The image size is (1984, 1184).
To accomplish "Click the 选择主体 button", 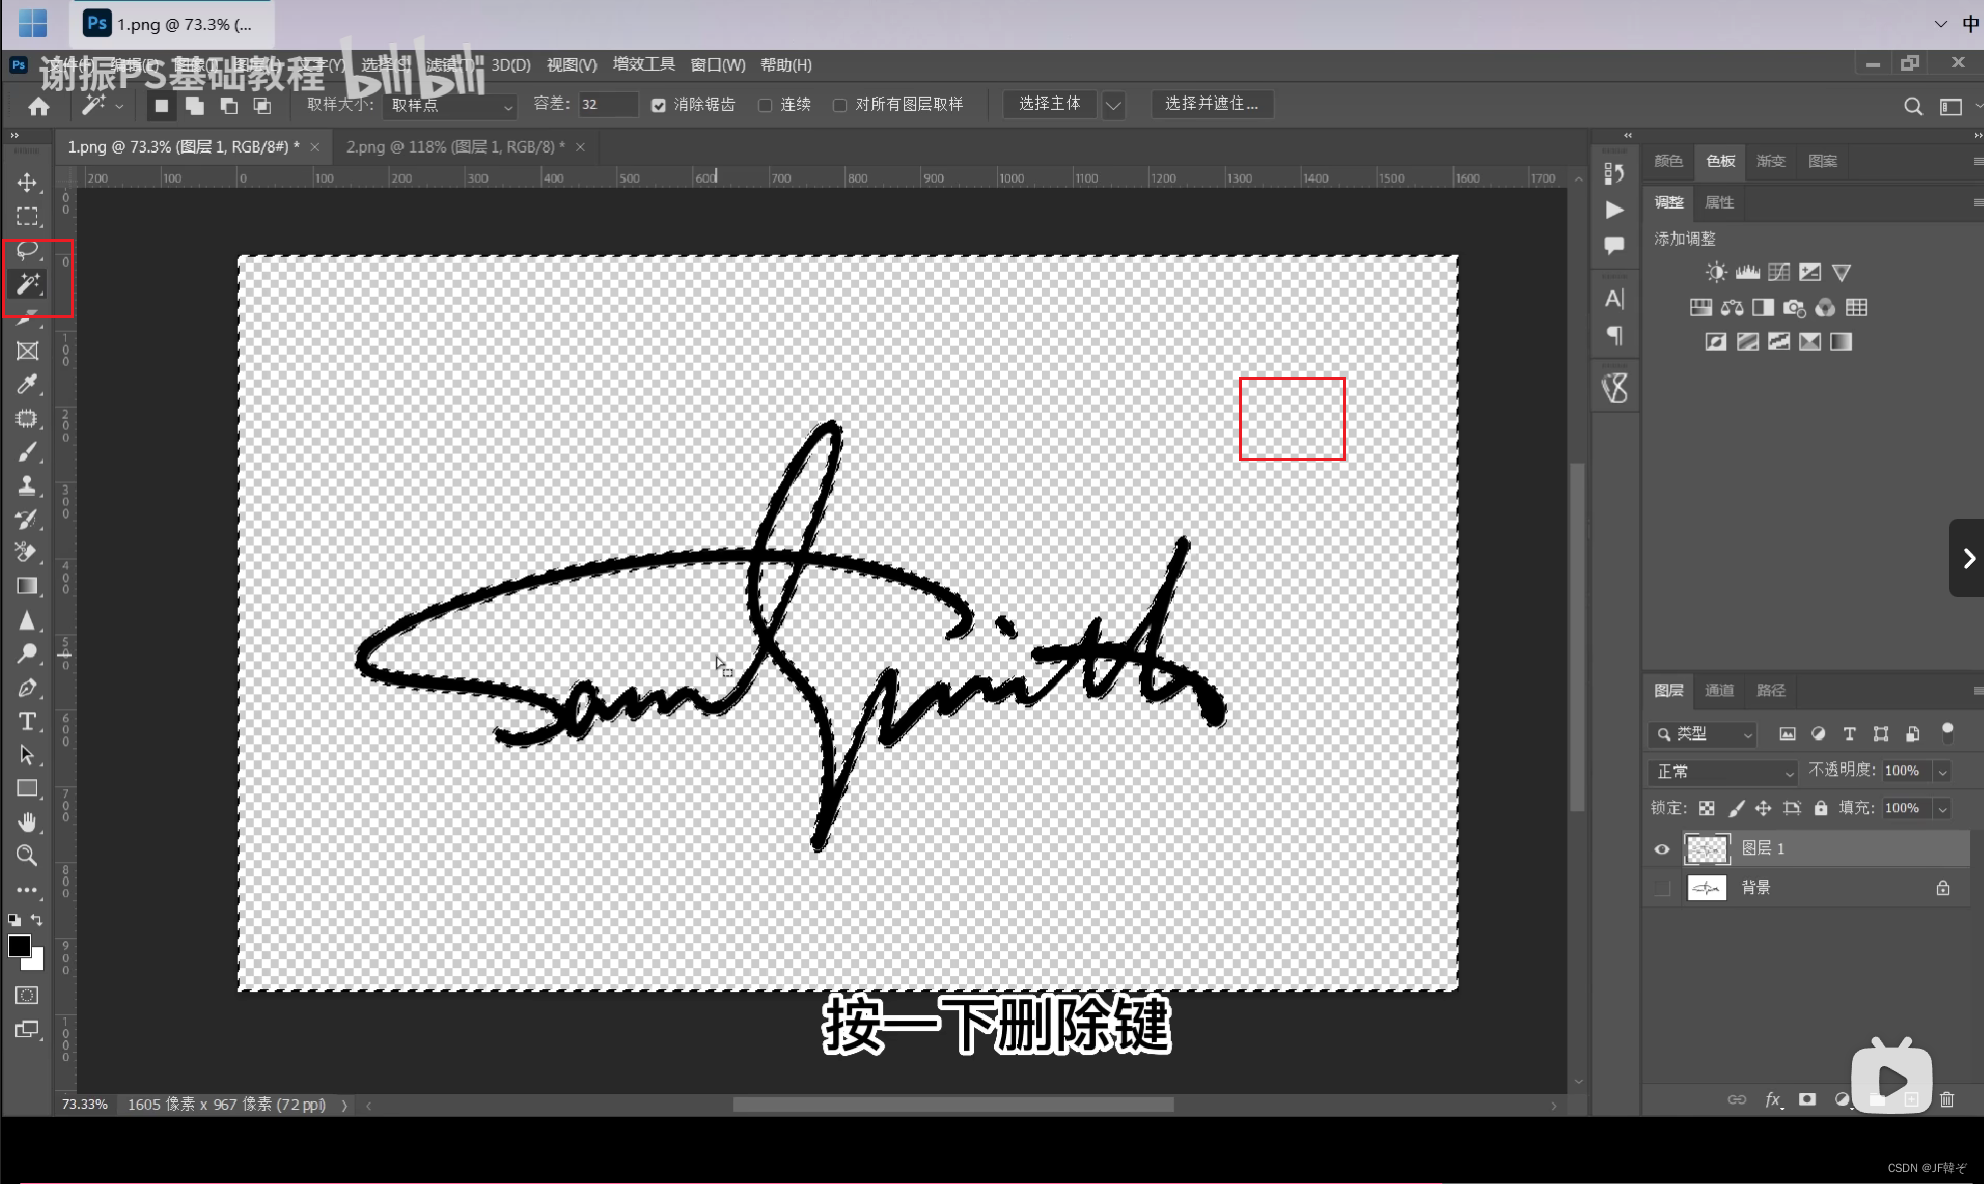I will pyautogui.click(x=1049, y=104).
